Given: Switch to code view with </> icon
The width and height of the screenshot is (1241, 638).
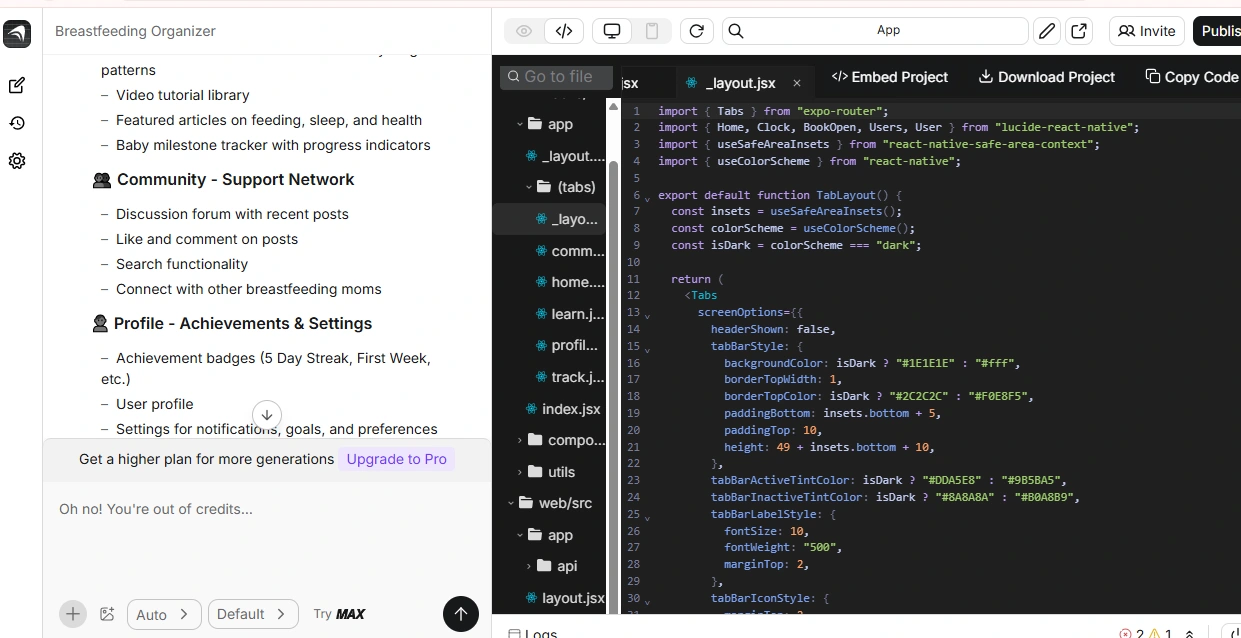Looking at the screenshot, I should pyautogui.click(x=564, y=31).
